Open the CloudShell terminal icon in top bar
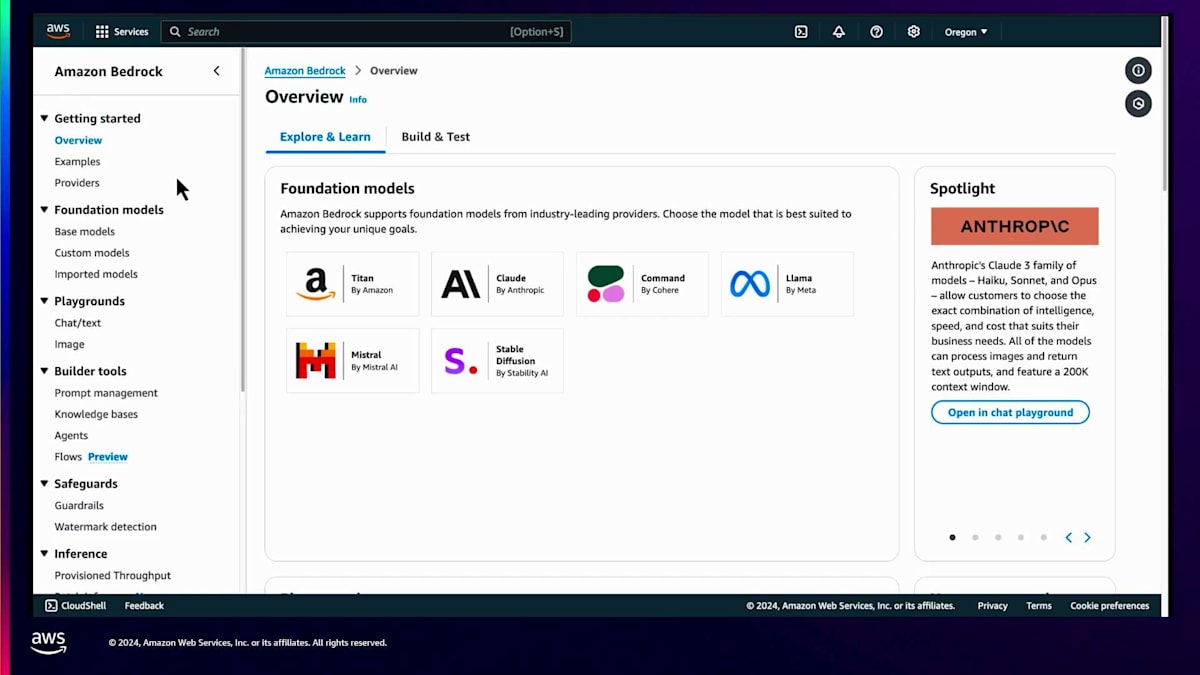The image size is (1200, 675). (801, 32)
